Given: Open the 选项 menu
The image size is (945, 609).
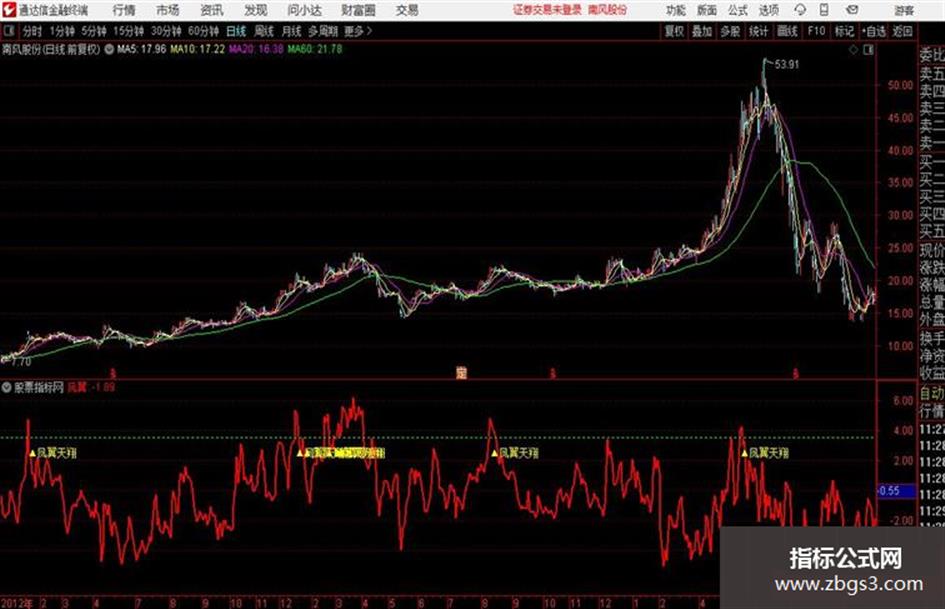Looking at the screenshot, I should click(768, 10).
